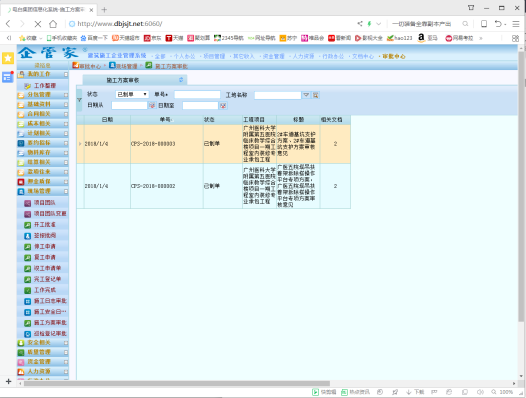
Task: Open the 停工申请 sidebar link
Action: (x=45, y=247)
